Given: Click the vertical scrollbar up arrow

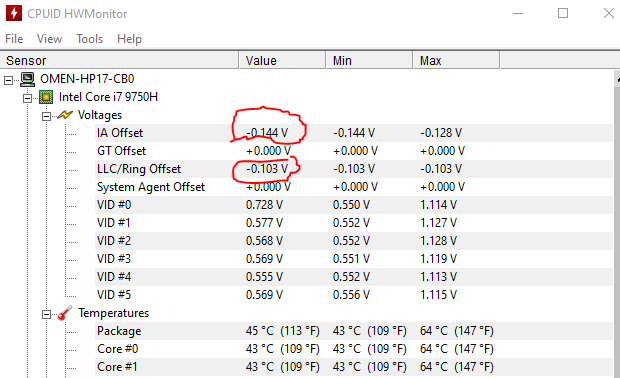Looking at the screenshot, I should click(x=617, y=79).
